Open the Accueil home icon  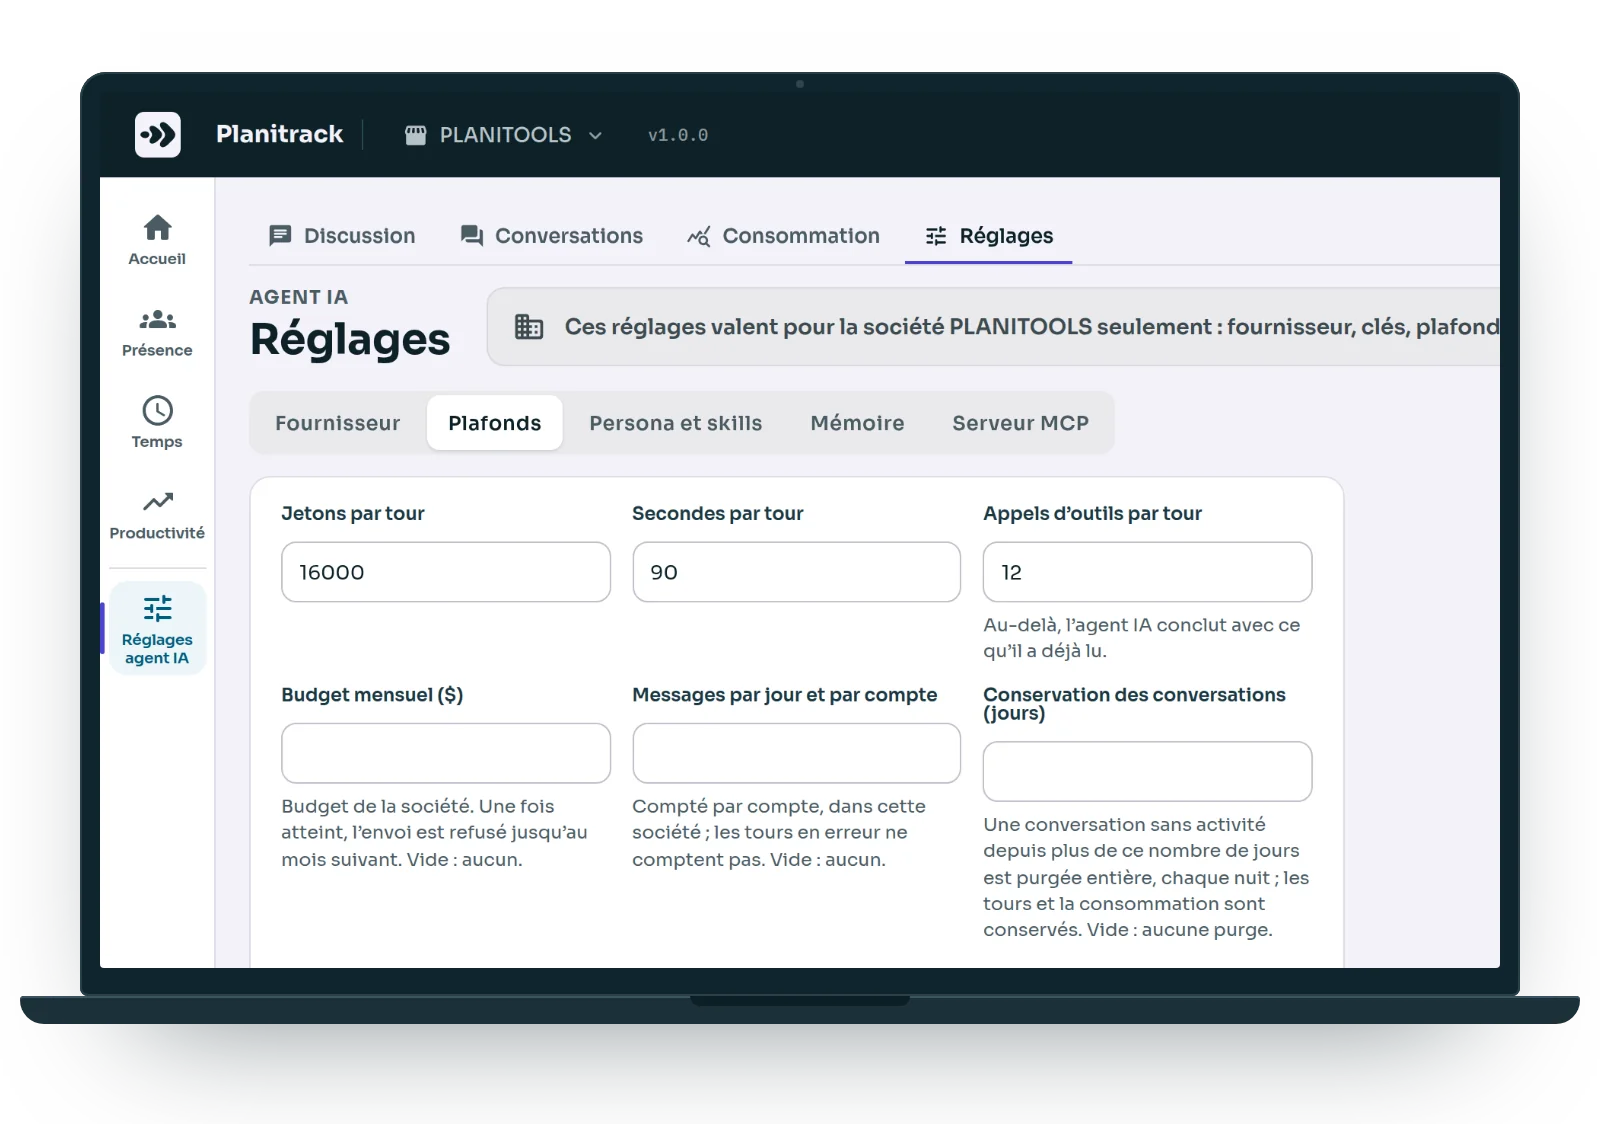tap(157, 228)
